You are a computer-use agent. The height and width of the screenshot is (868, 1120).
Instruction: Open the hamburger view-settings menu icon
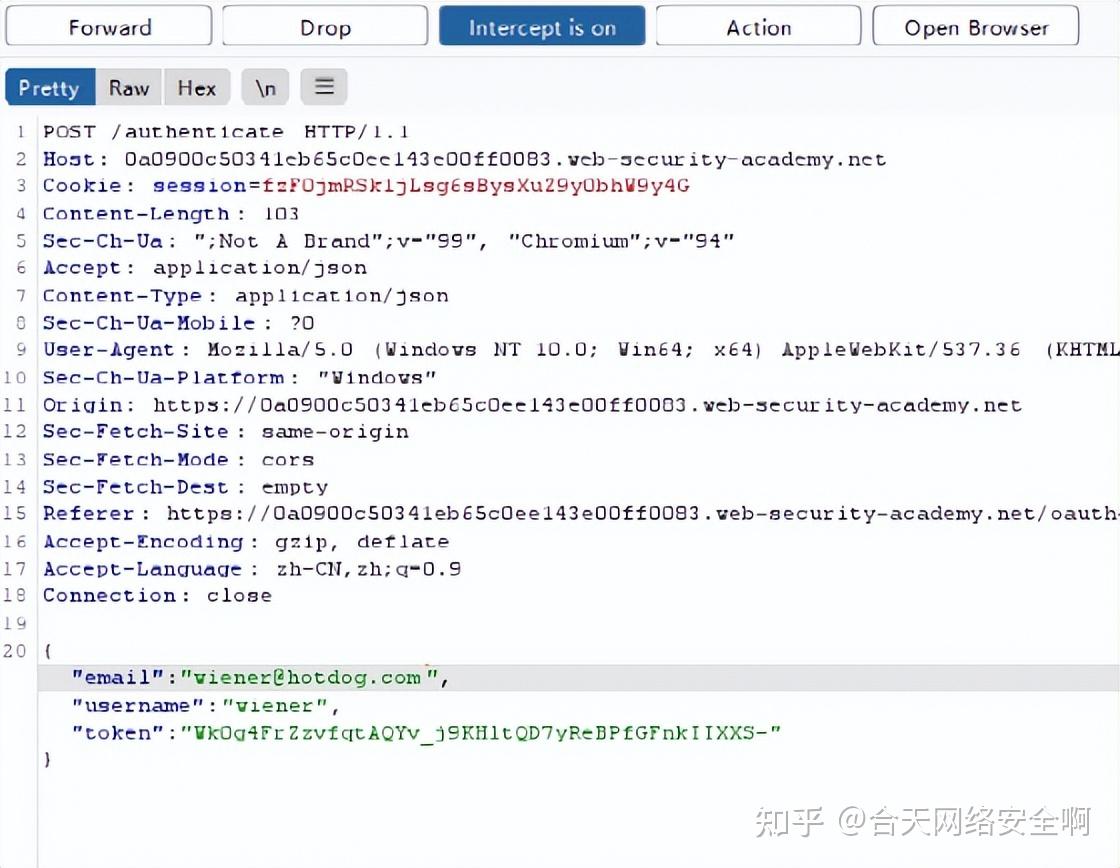coord(323,88)
